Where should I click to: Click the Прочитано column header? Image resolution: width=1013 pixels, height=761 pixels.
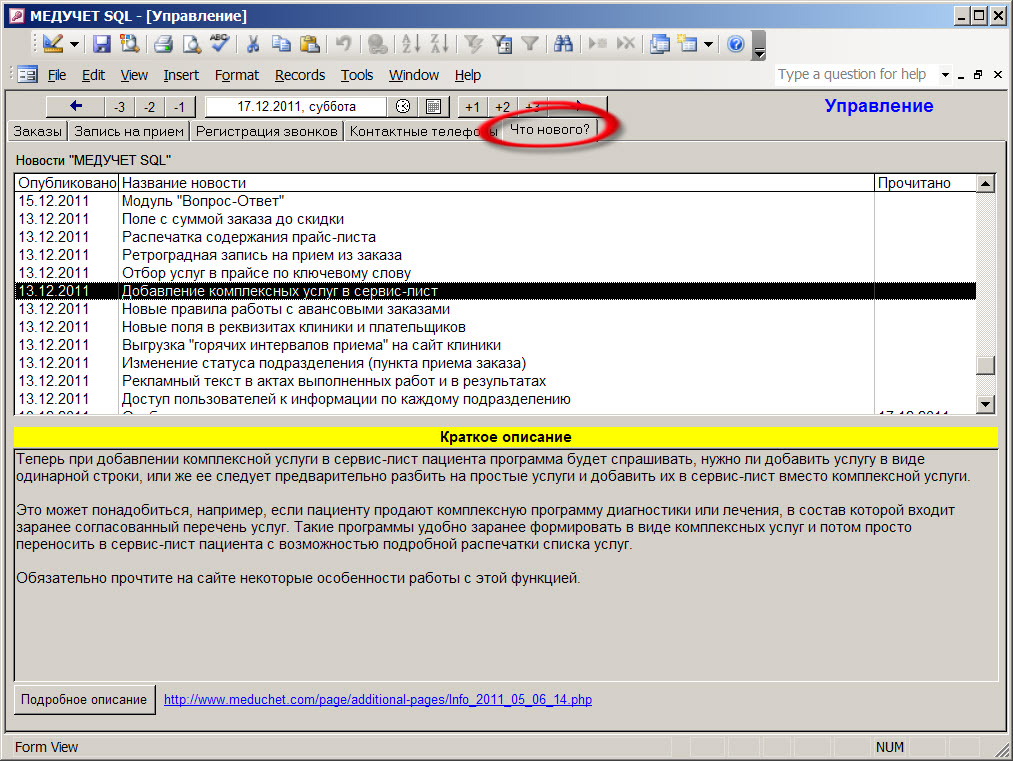click(x=925, y=183)
